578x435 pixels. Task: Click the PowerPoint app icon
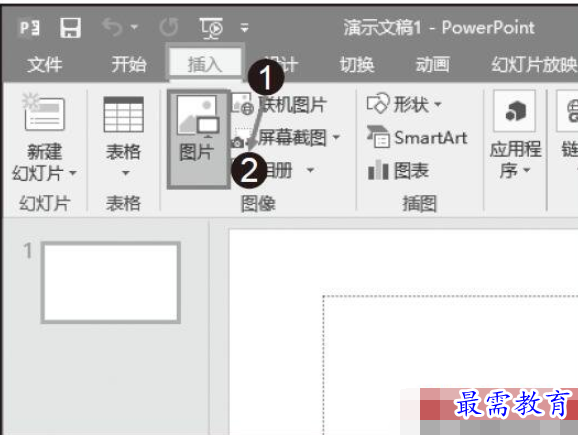click(29, 28)
